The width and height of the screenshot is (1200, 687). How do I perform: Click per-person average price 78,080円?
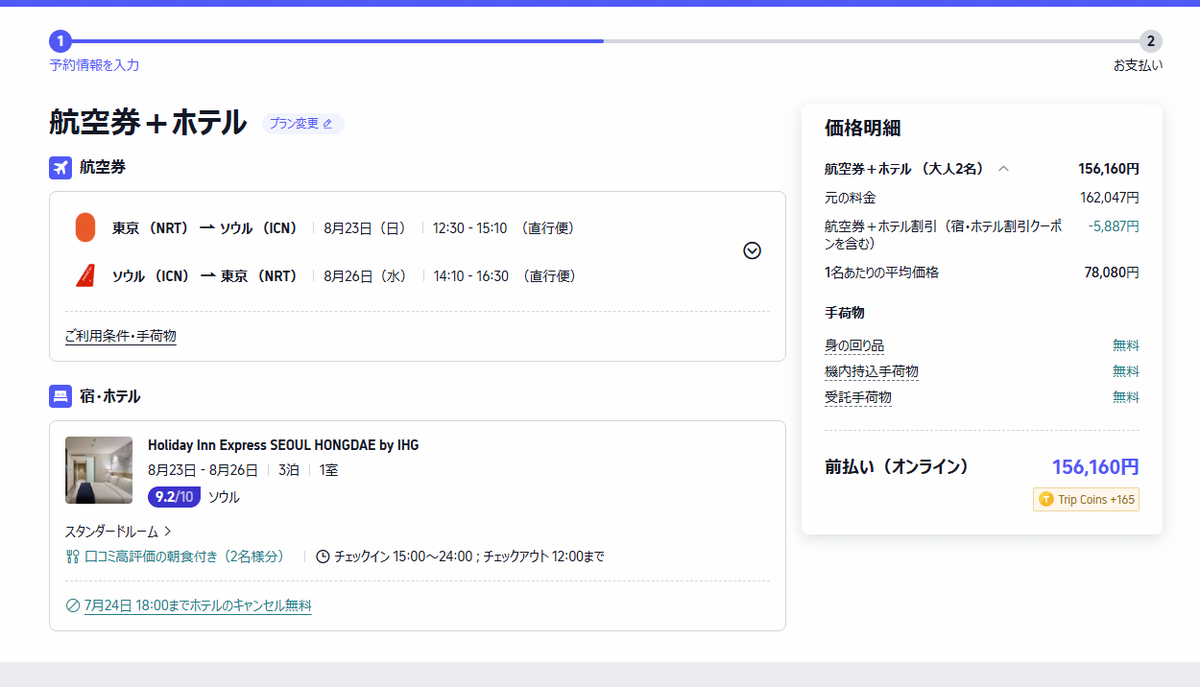click(x=1112, y=272)
